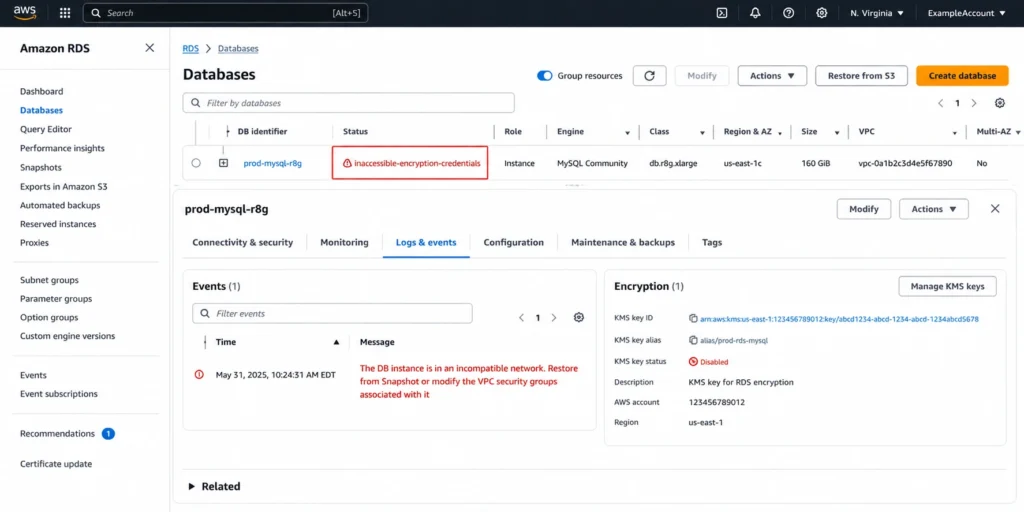The image size is (1024, 512).
Task: Open the Actions dropdown above databases table
Action: point(772,76)
